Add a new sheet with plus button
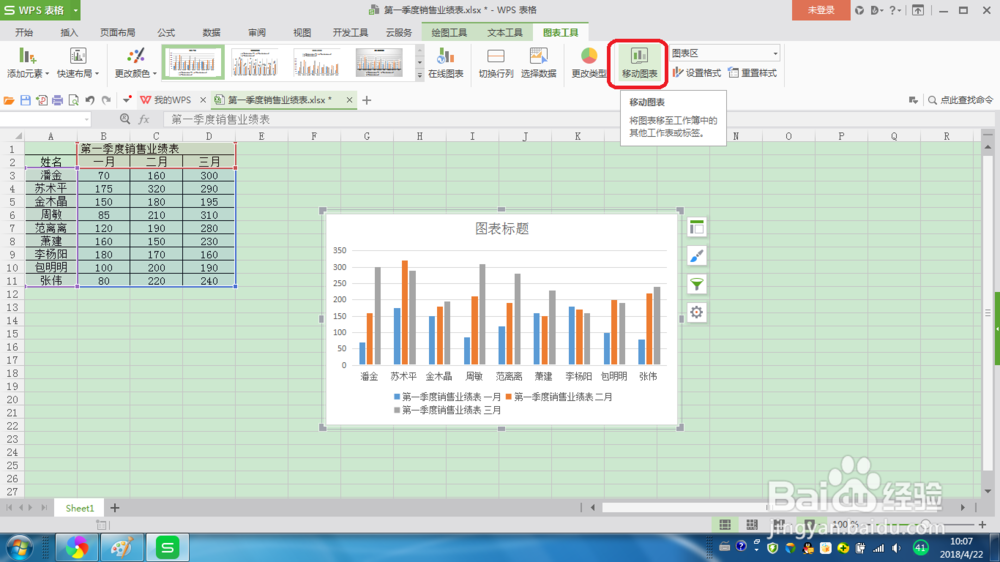The height and width of the screenshot is (562, 1000). tap(115, 508)
